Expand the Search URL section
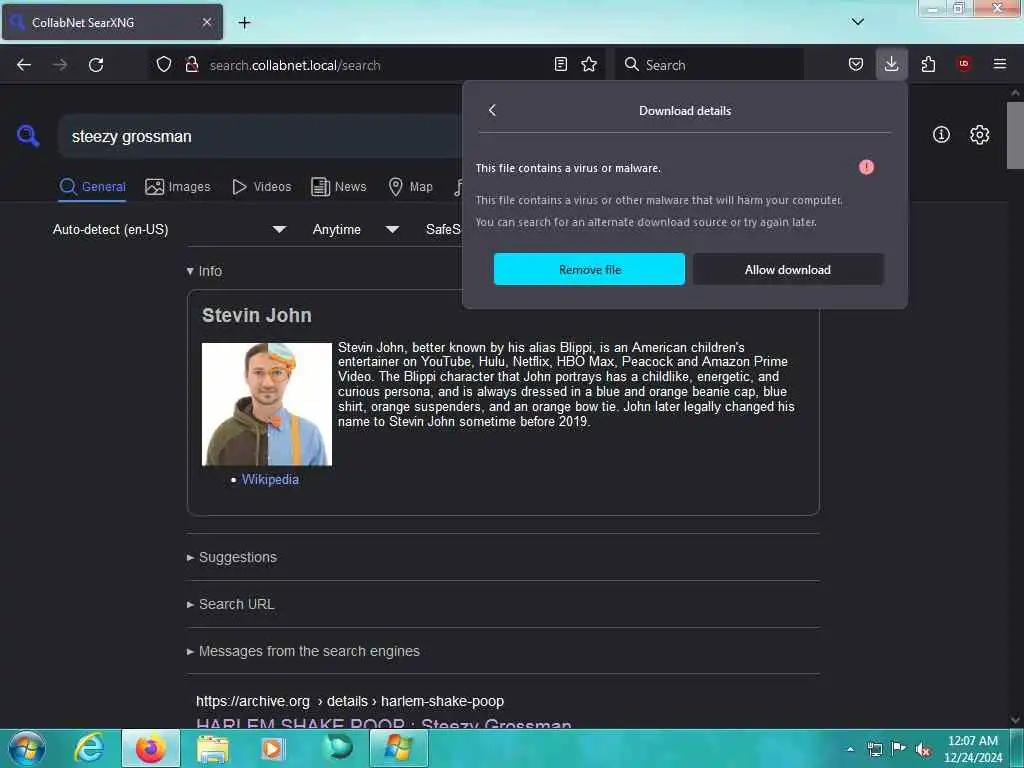 click(x=231, y=604)
